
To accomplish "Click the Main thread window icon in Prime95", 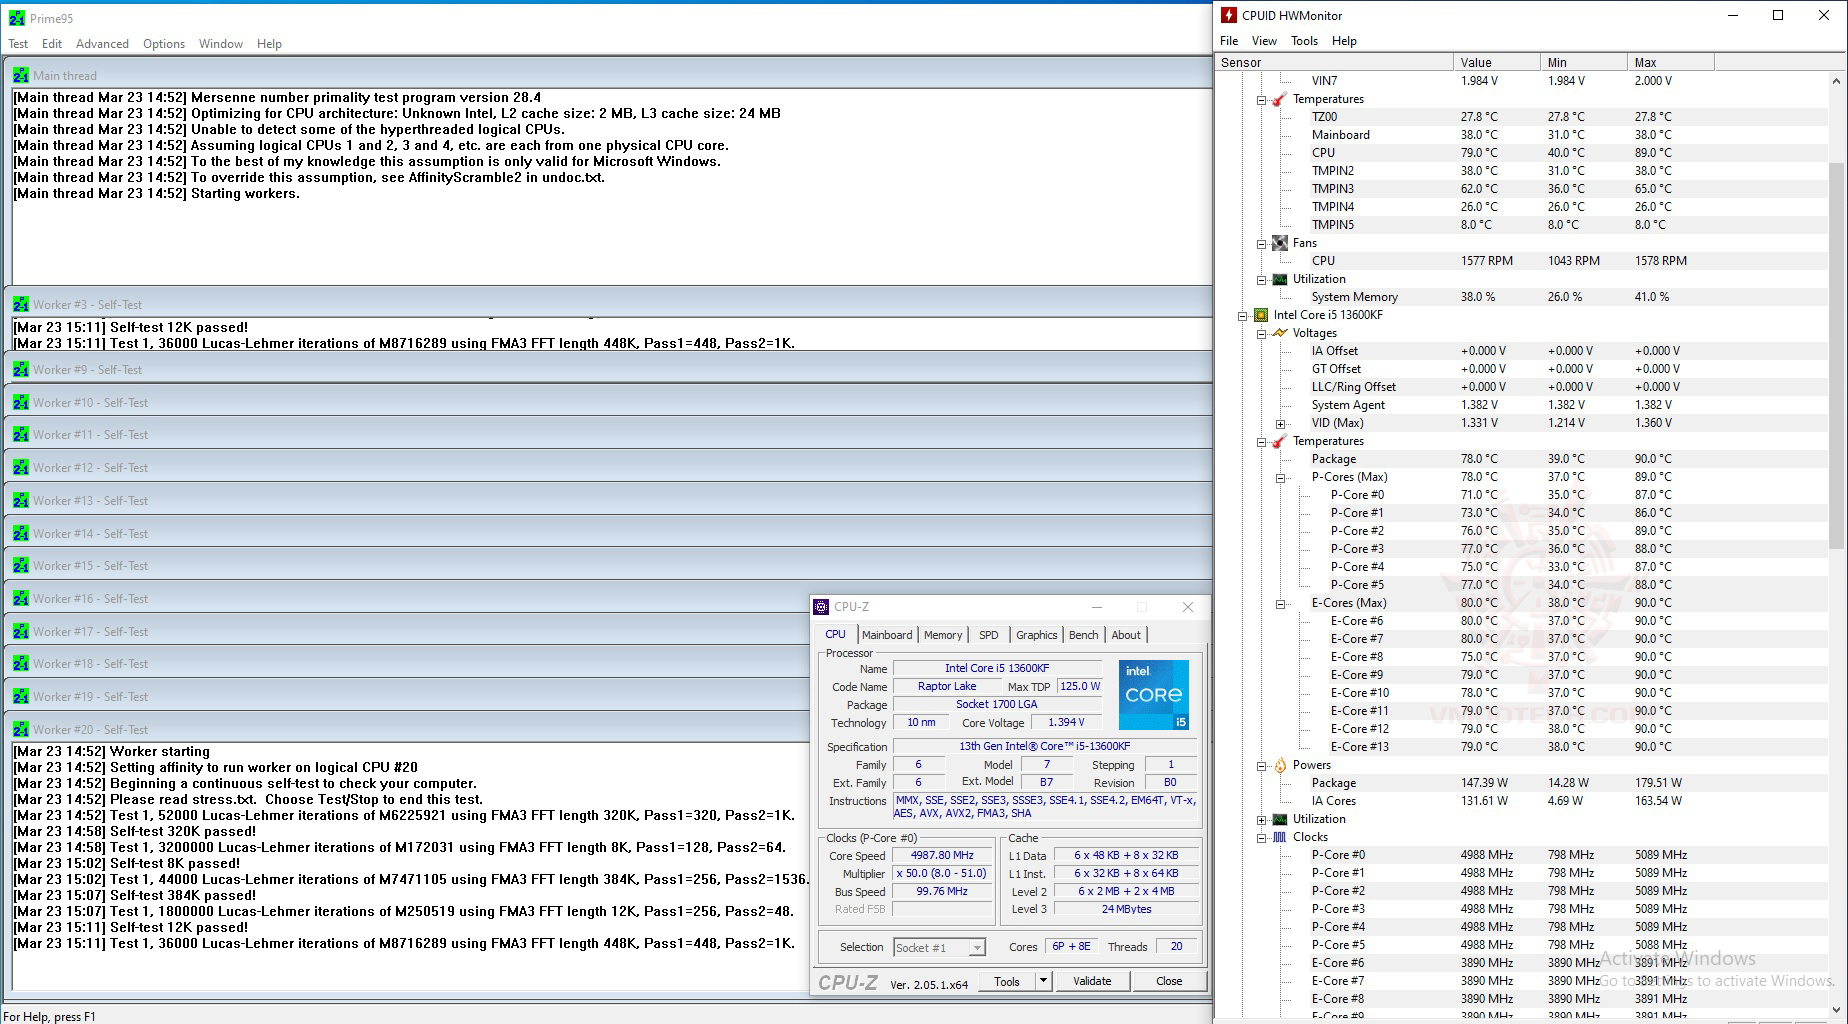I will point(21,76).
